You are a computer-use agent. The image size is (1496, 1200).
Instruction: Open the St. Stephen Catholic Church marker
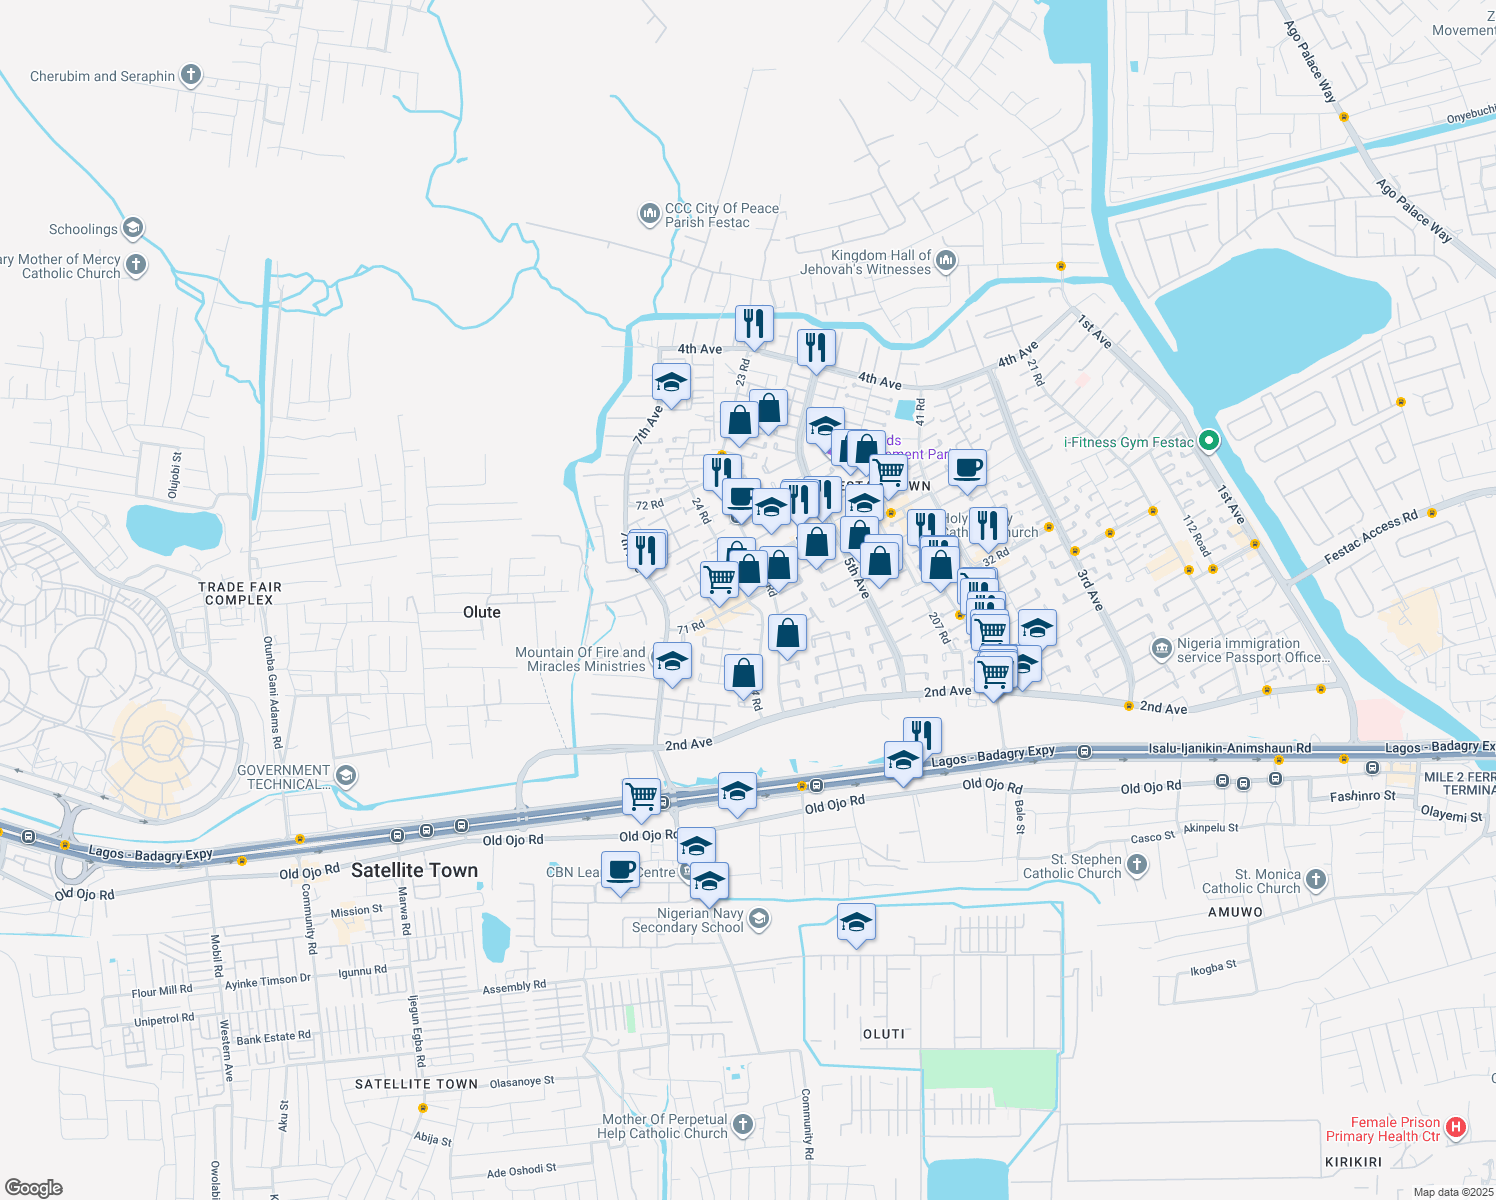coord(1135,863)
